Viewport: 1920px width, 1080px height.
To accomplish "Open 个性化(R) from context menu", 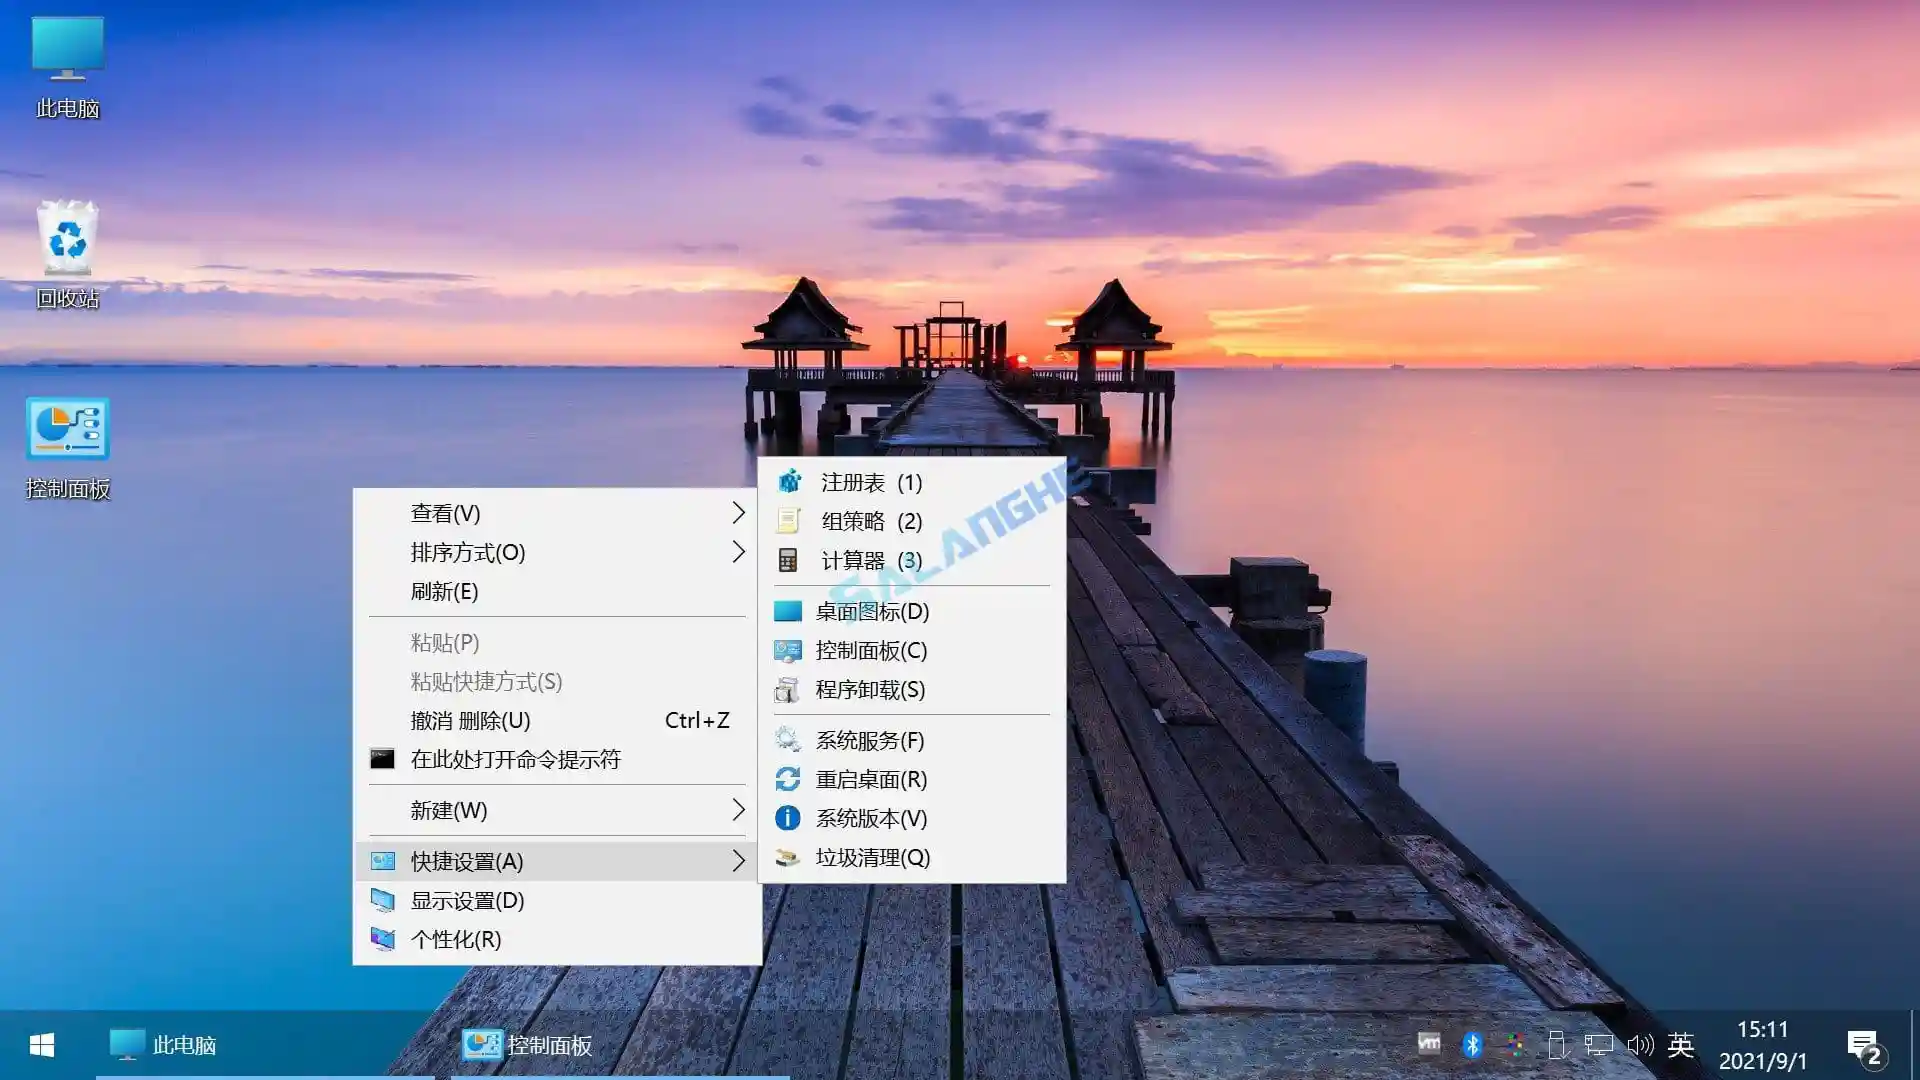I will 557,939.
